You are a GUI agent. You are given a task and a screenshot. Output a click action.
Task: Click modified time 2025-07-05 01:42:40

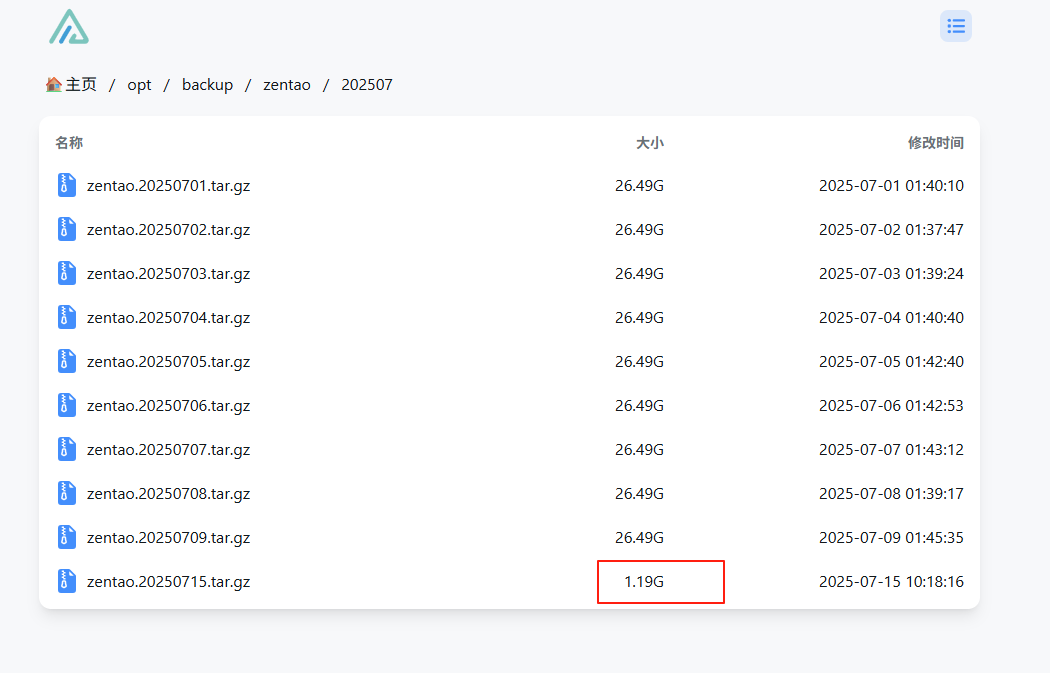[x=891, y=362]
